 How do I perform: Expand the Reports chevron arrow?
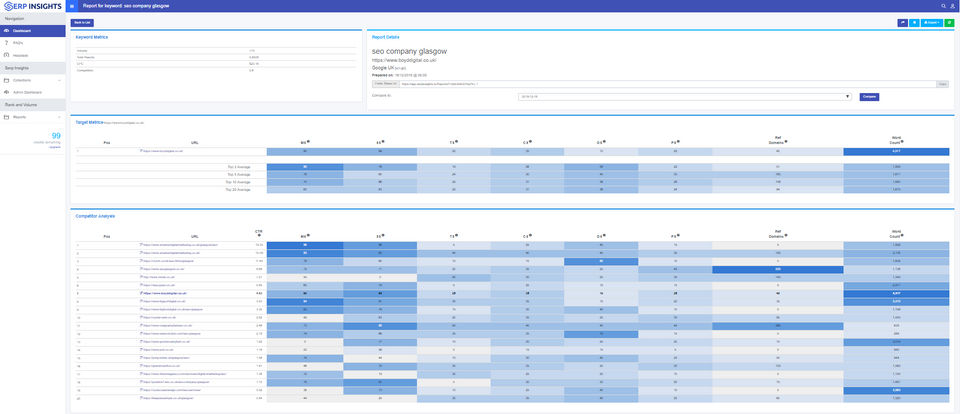59,117
